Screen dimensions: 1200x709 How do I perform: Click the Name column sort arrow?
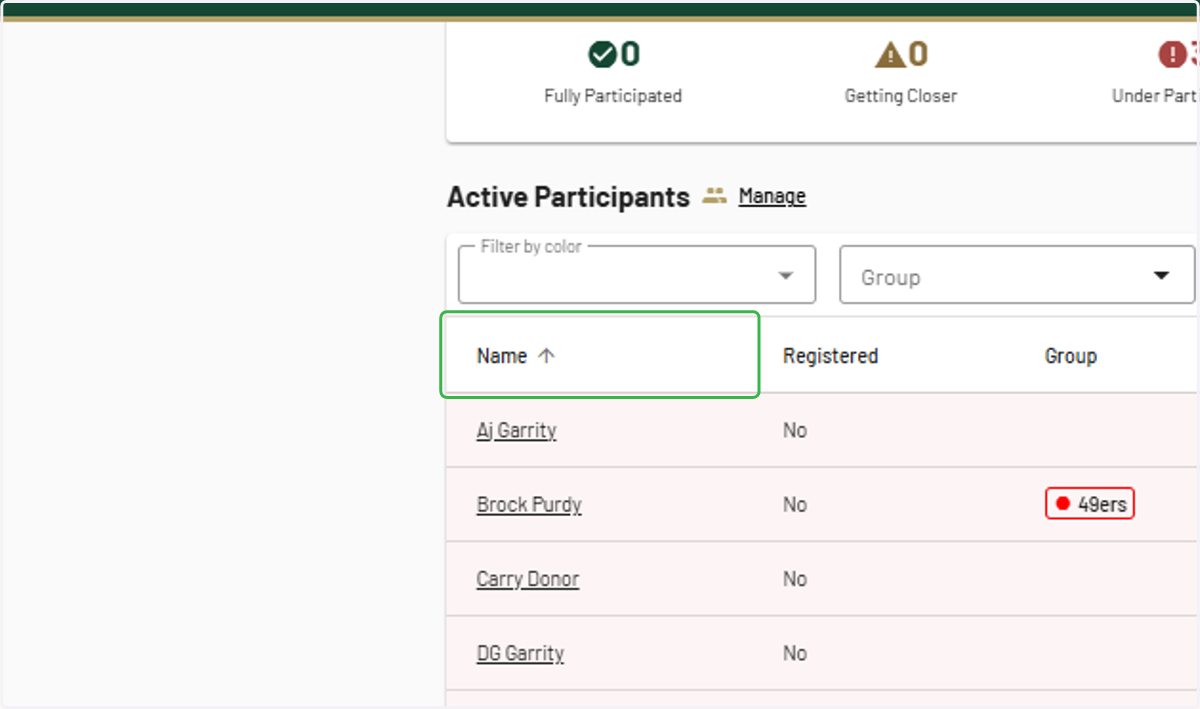(x=546, y=356)
